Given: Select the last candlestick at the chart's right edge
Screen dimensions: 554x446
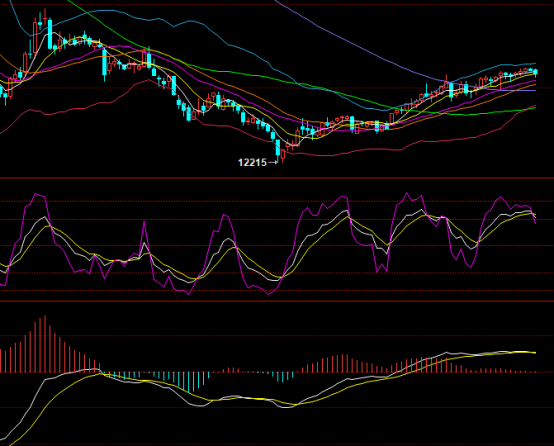Looking at the screenshot, I should [536, 72].
